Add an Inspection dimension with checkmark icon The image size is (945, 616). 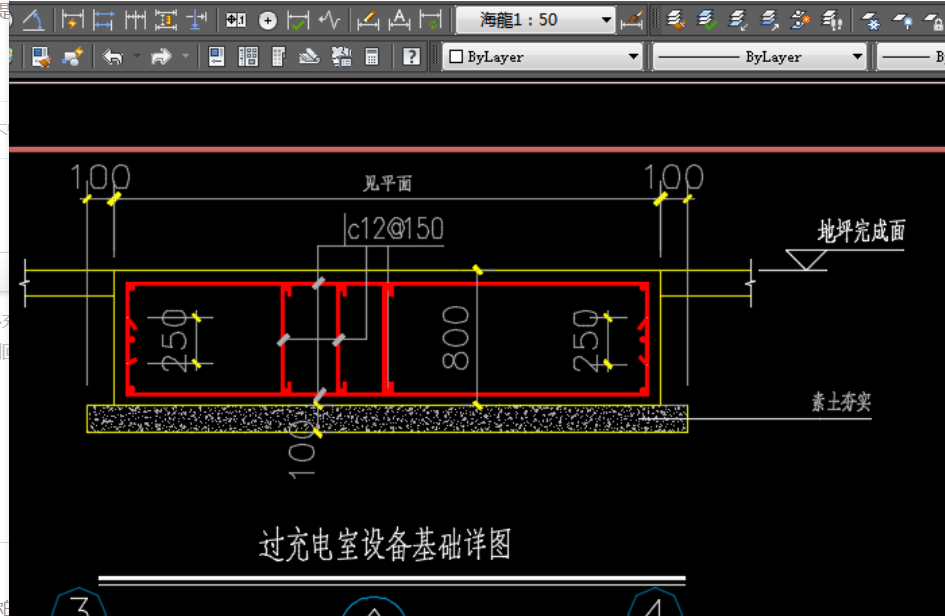[x=298, y=20]
